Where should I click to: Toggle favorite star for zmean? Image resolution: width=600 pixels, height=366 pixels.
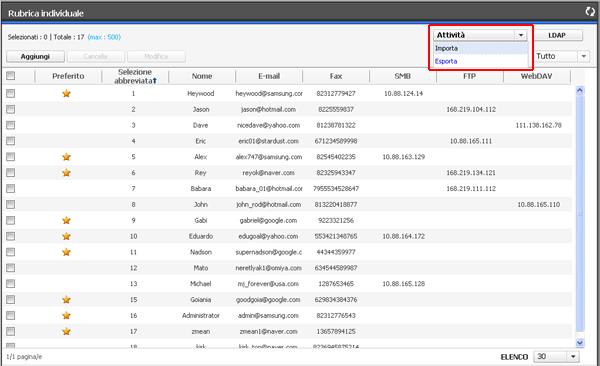coord(66,331)
